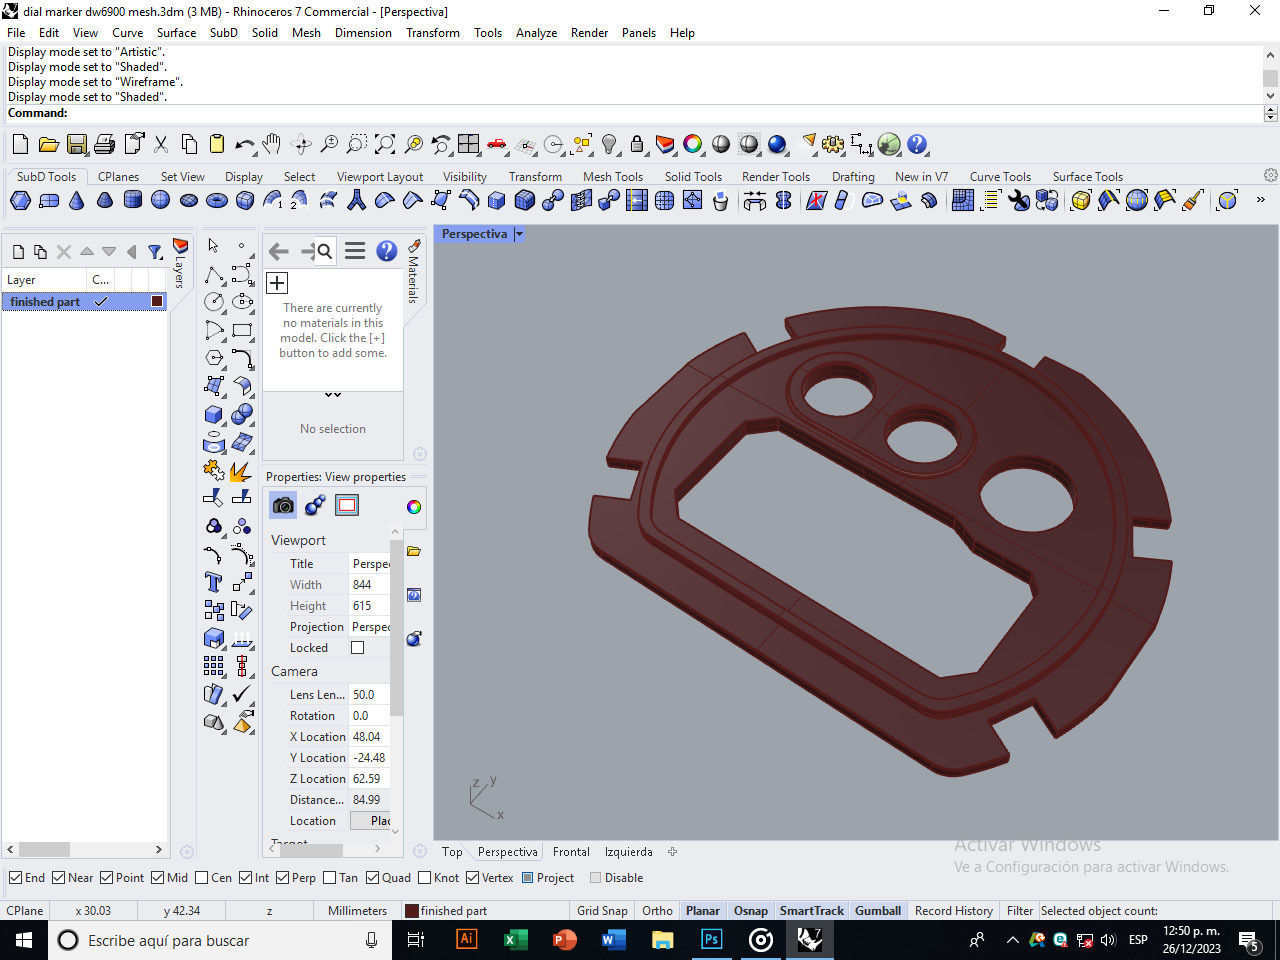
Task: Click the hamburger menu in Materials panel
Action: [354, 251]
